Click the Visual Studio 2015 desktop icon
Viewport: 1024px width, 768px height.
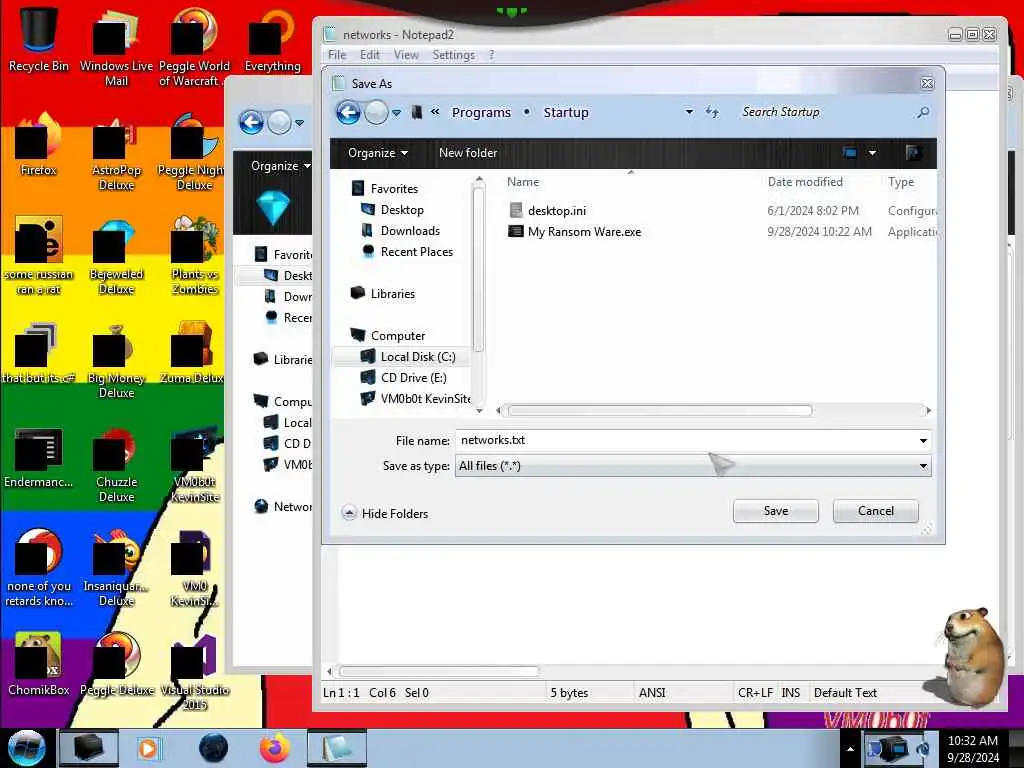tap(194, 671)
